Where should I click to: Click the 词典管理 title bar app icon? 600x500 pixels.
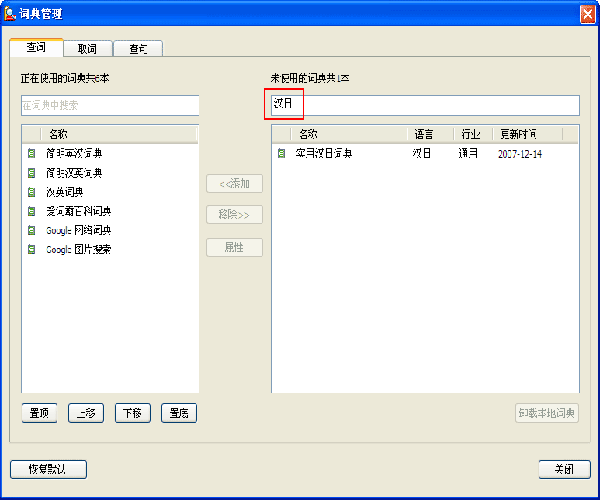click(x=9, y=14)
